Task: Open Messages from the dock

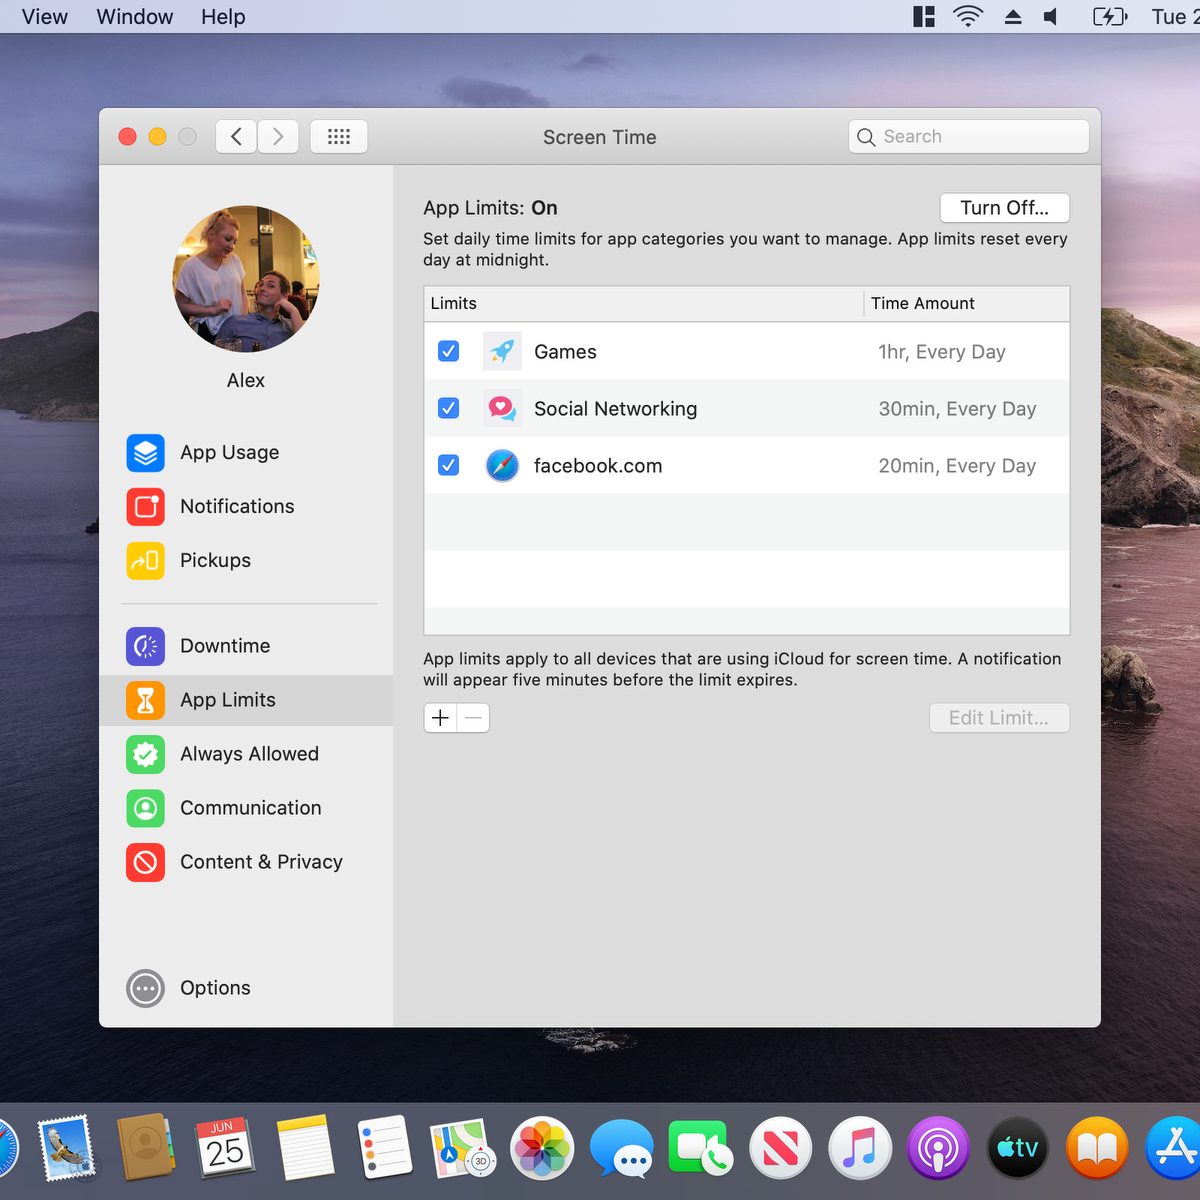Action: coord(621,1148)
